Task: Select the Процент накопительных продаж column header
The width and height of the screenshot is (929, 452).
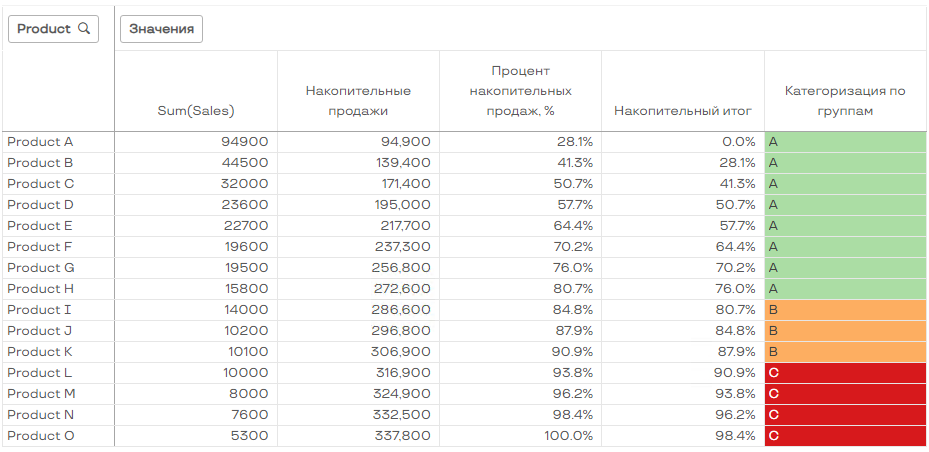Action: tap(520, 90)
